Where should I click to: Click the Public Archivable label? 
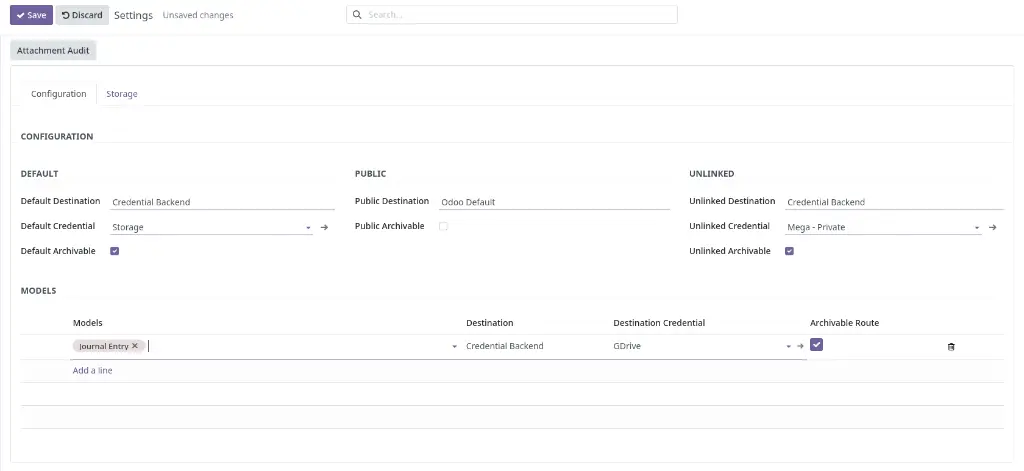click(390, 226)
